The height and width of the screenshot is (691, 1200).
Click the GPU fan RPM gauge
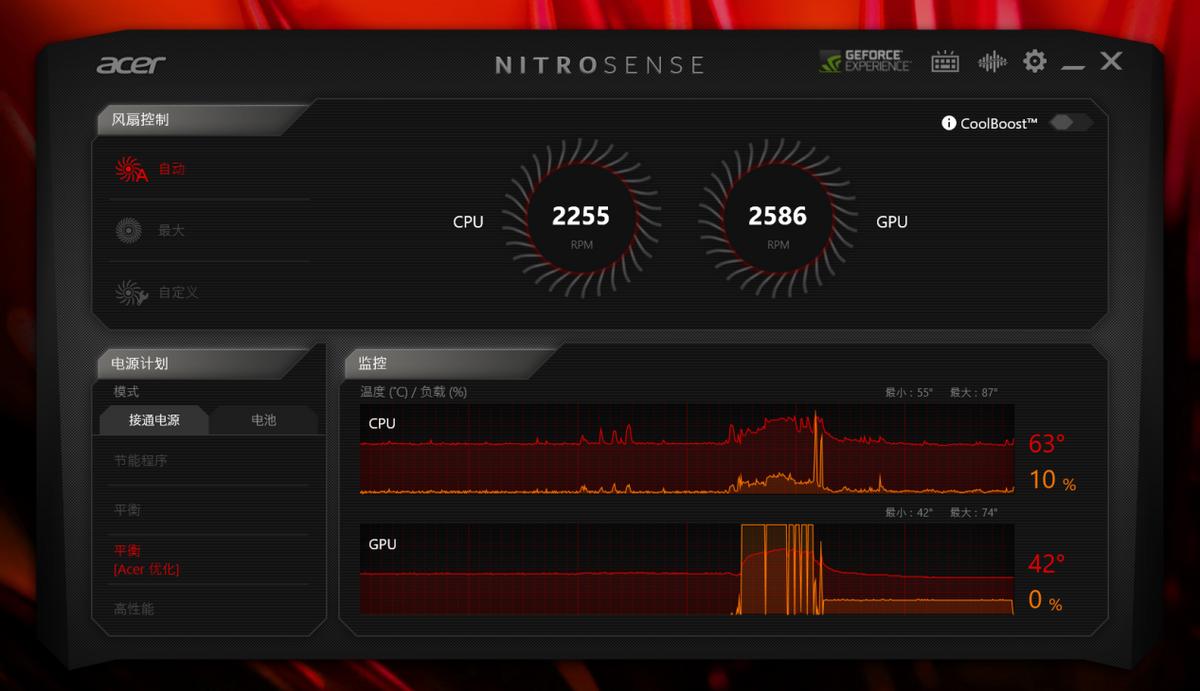coord(778,216)
